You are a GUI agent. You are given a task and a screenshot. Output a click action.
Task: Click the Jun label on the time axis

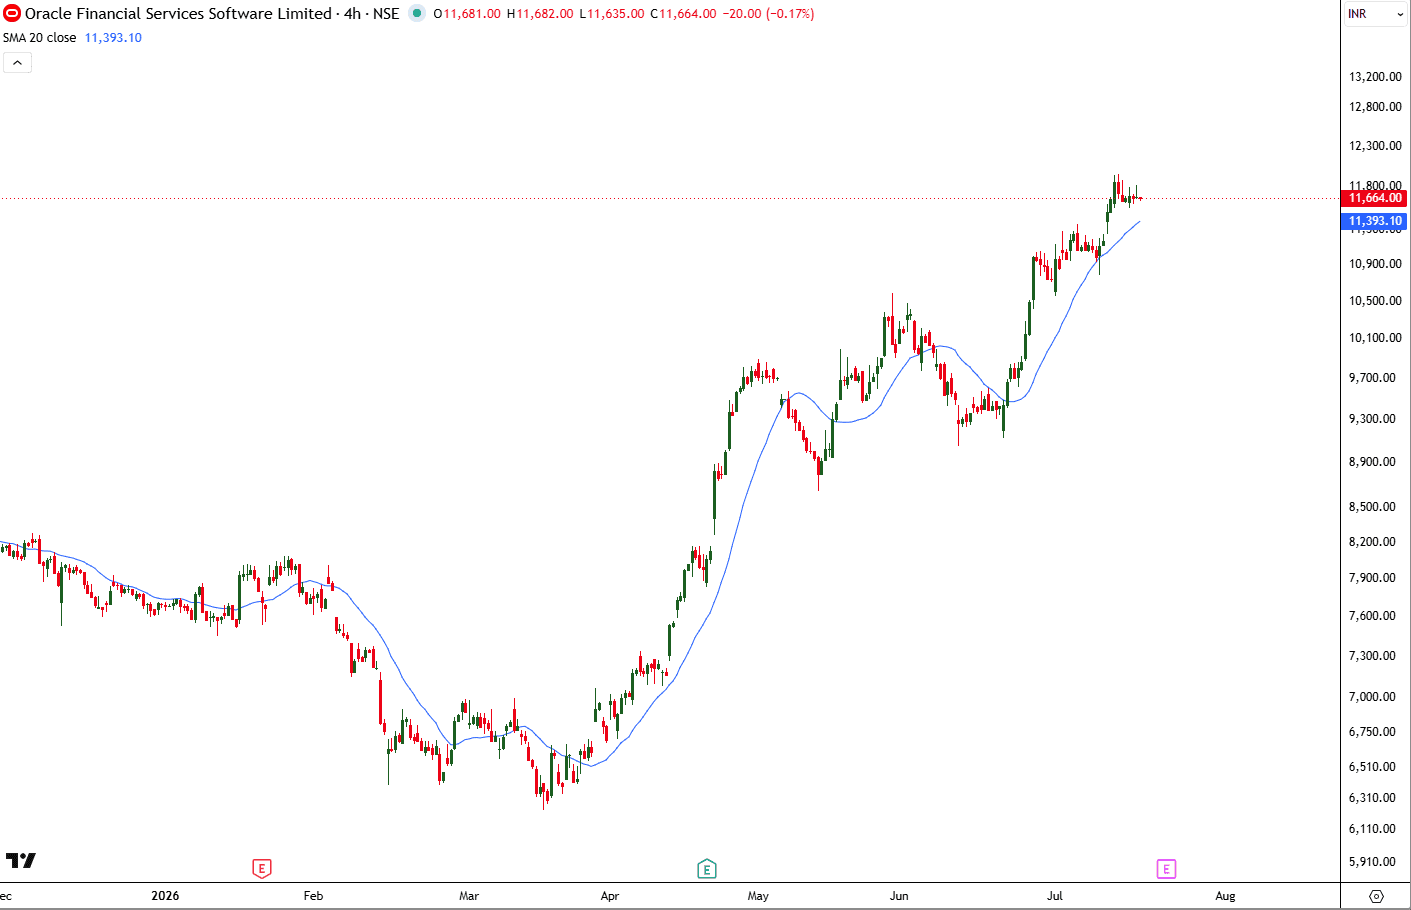tap(899, 896)
